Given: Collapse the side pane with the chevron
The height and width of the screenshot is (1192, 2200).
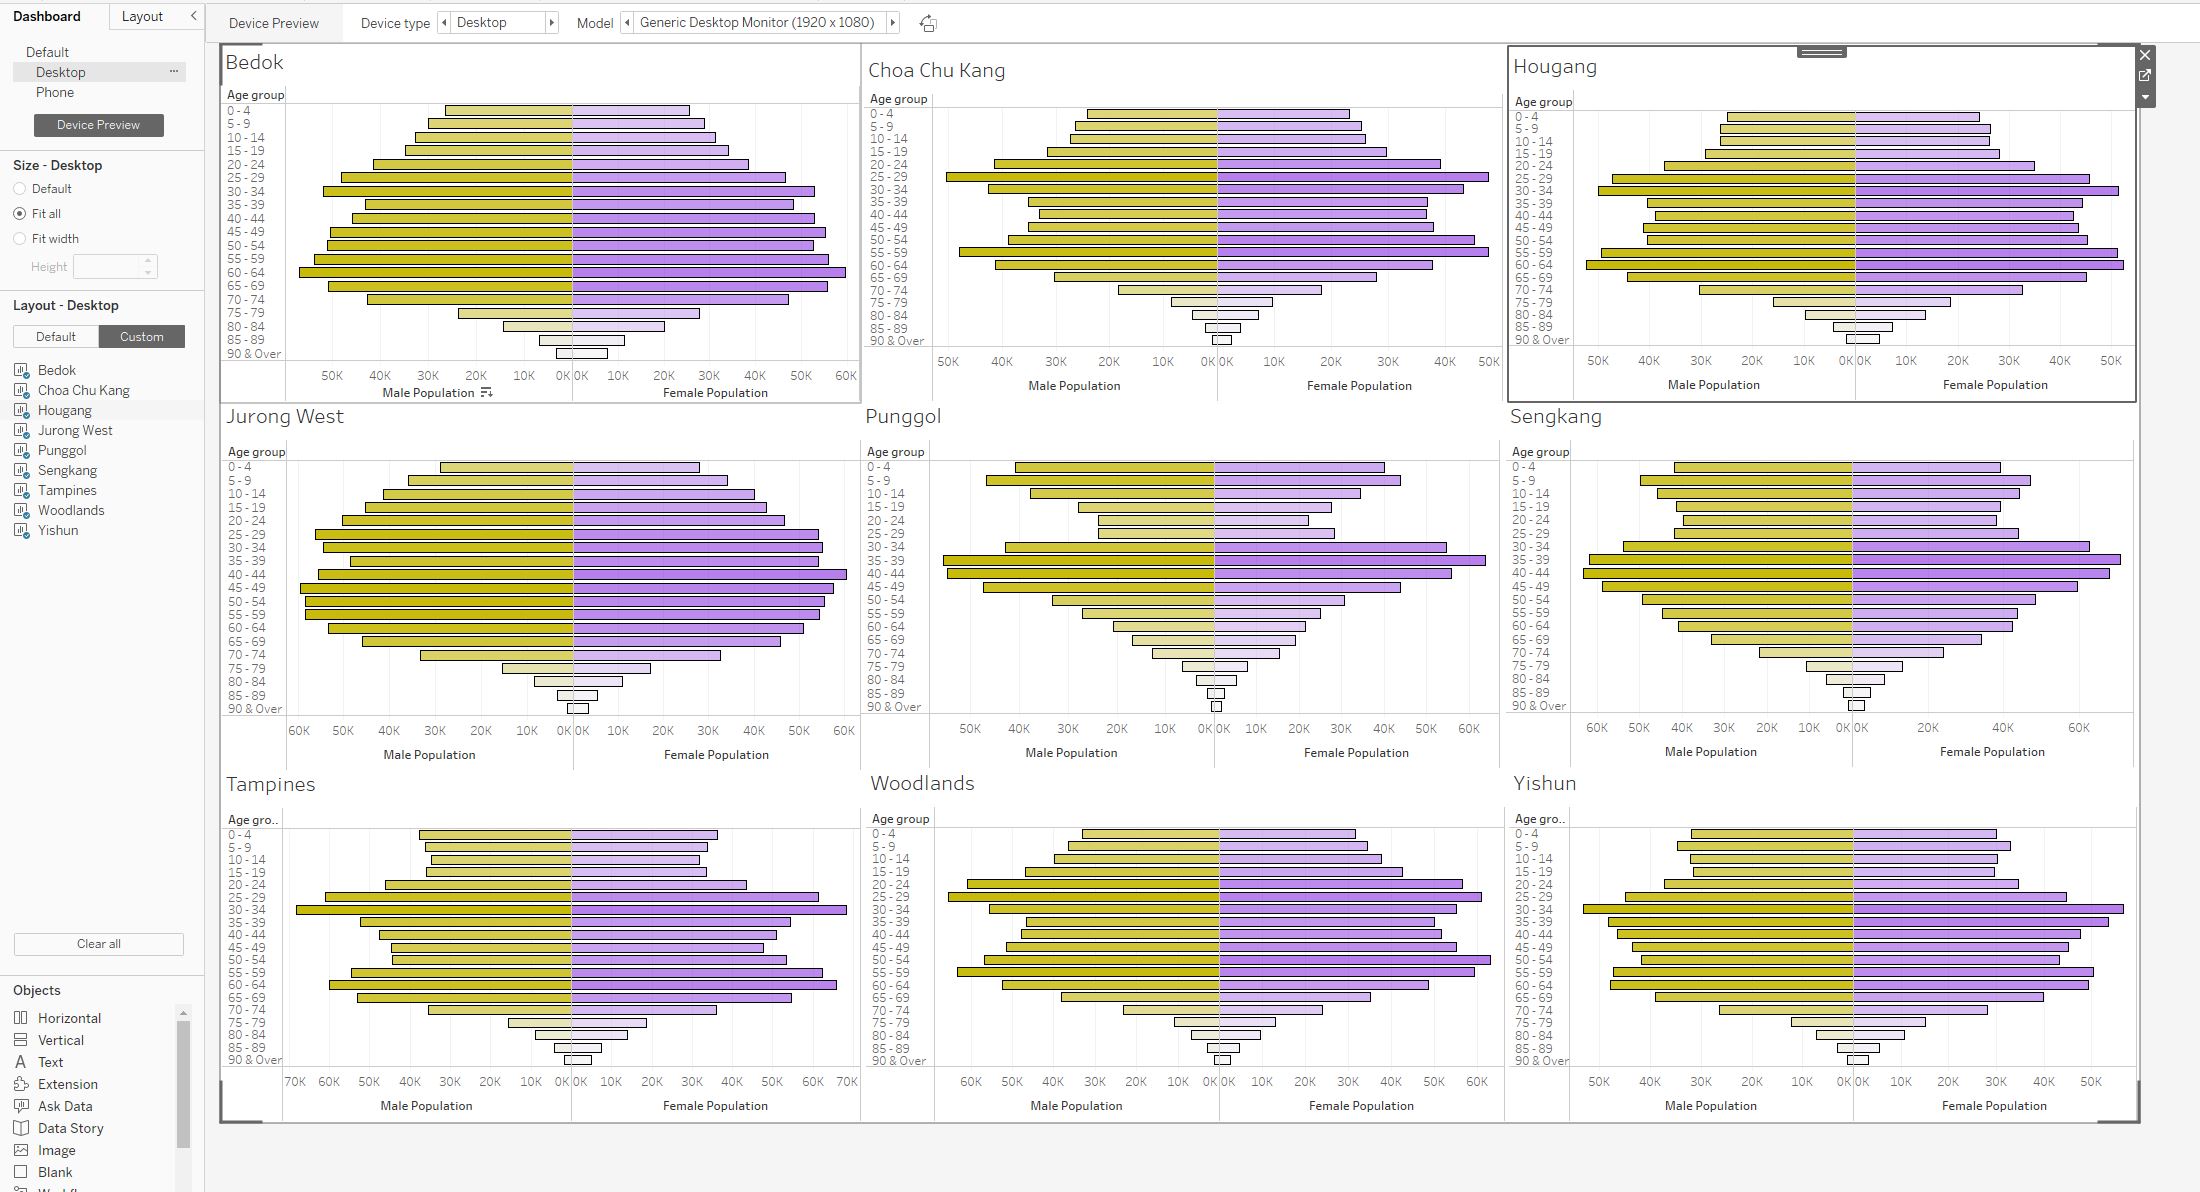Looking at the screenshot, I should pos(193,16).
